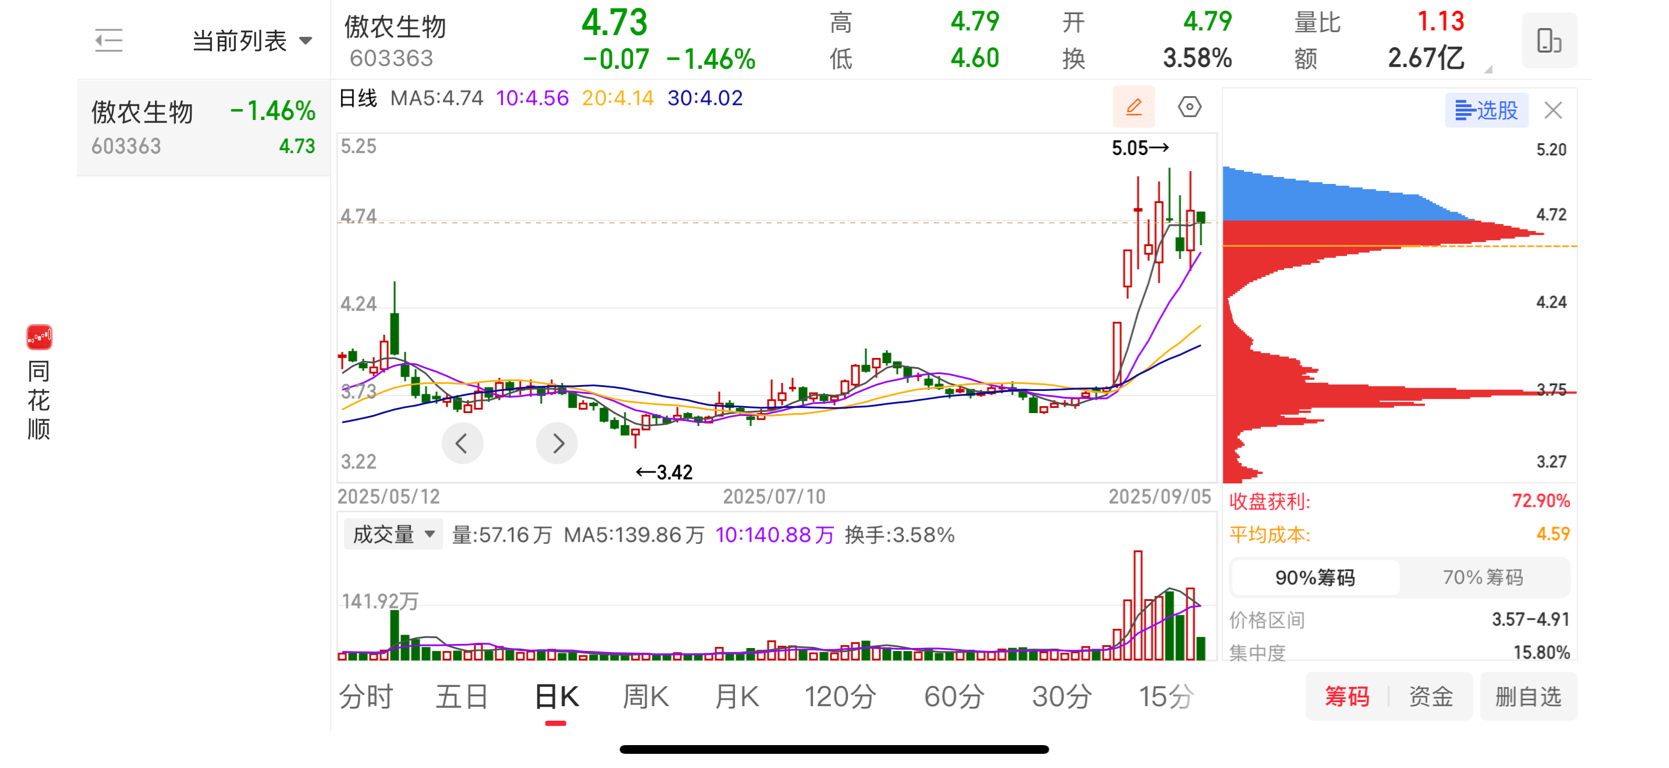Click the stock code 603363 in header
Screen dimensions: 1669x768
coord(391,58)
